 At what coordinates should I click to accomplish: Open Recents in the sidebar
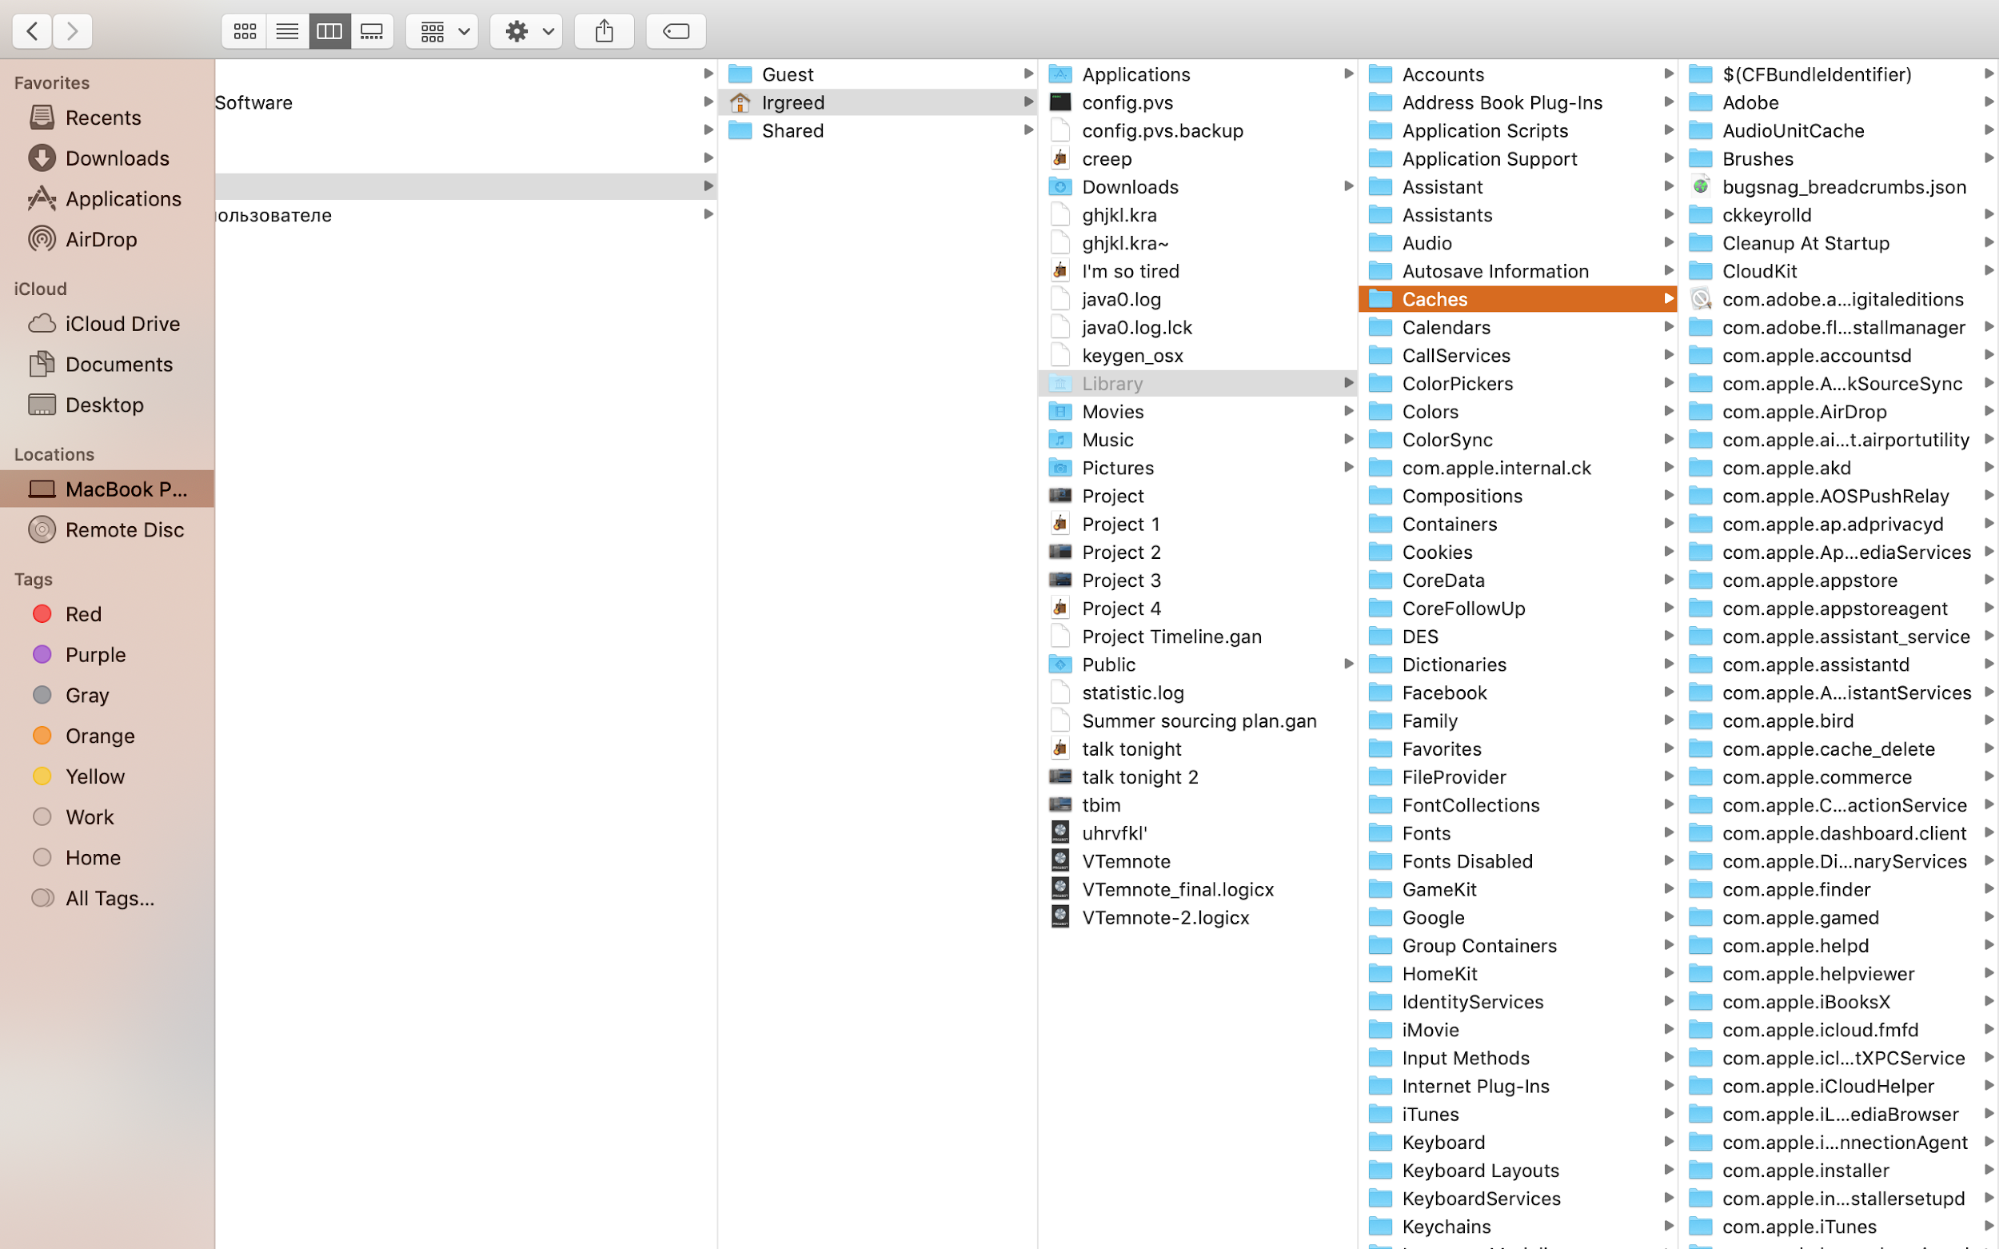[107, 117]
